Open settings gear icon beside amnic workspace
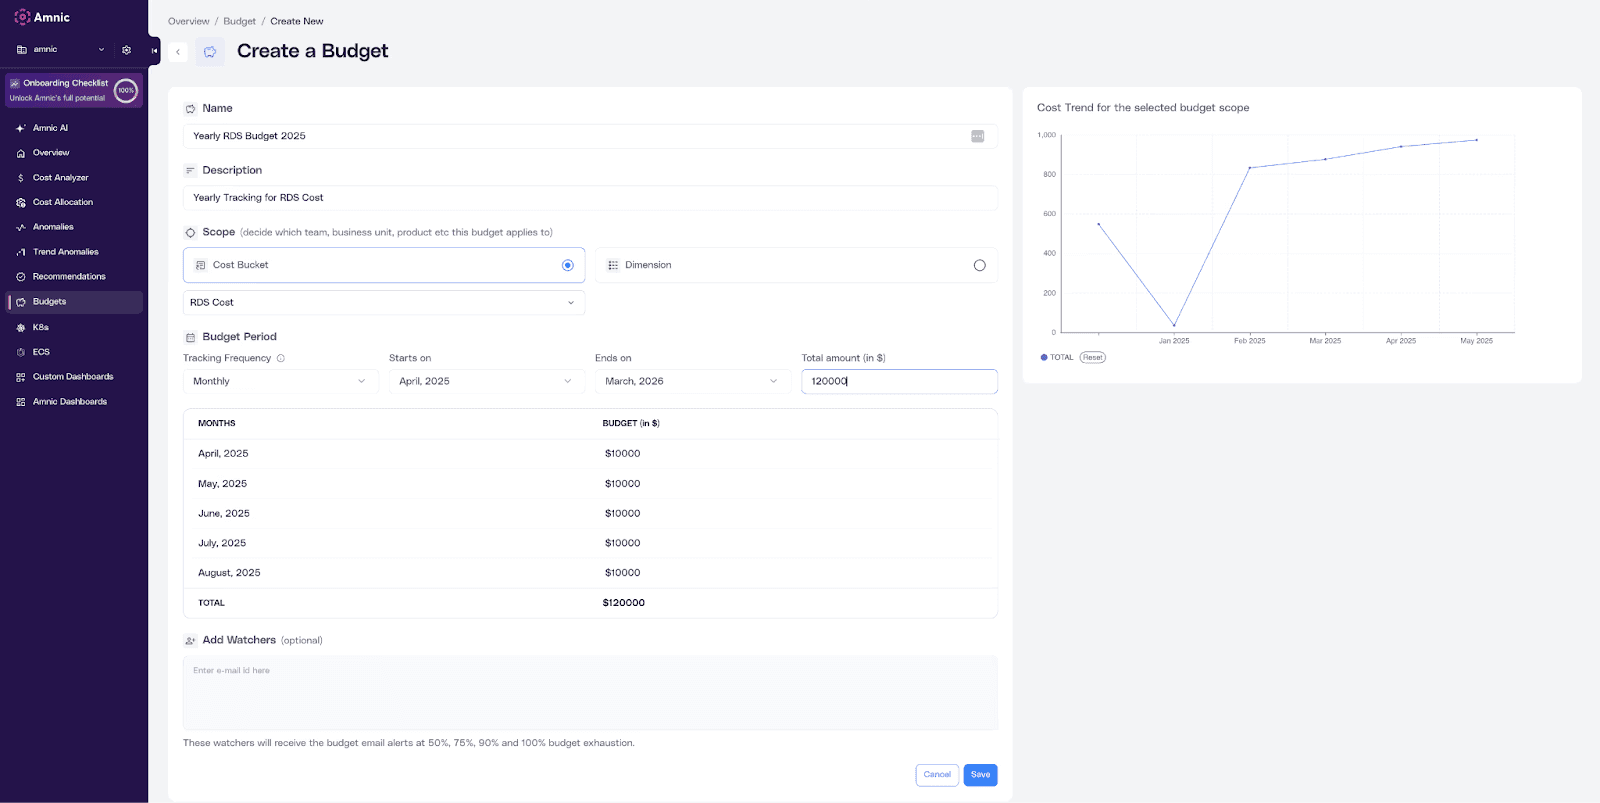The height and width of the screenshot is (803, 1600). (x=126, y=50)
